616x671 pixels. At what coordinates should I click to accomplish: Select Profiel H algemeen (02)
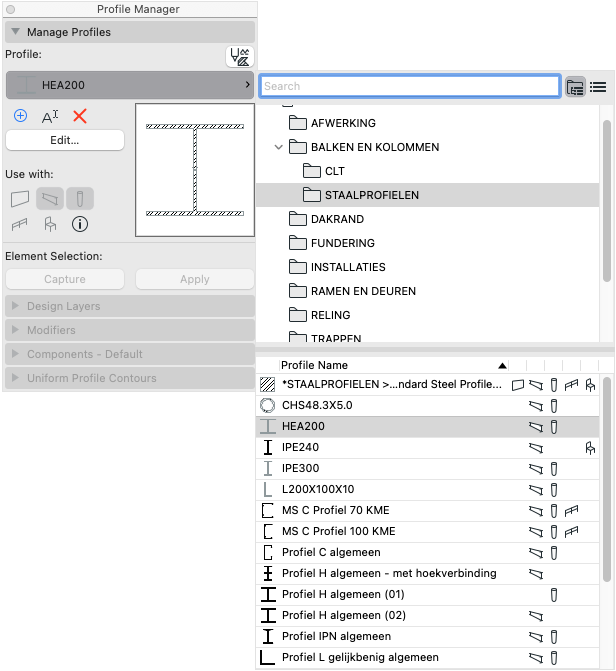(x=427, y=615)
